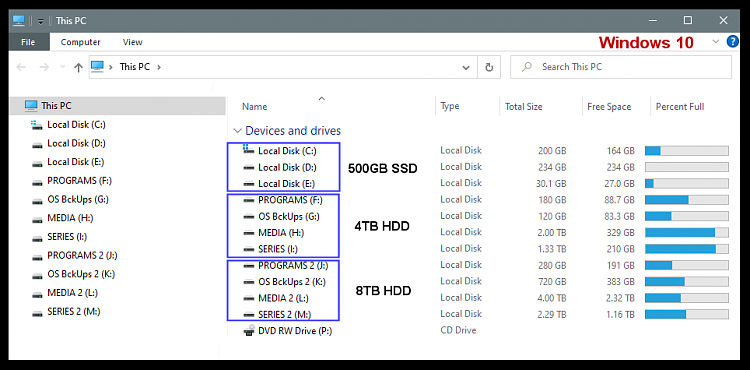Switch to the Computer ribbon tab
The image size is (750, 370).
[80, 42]
